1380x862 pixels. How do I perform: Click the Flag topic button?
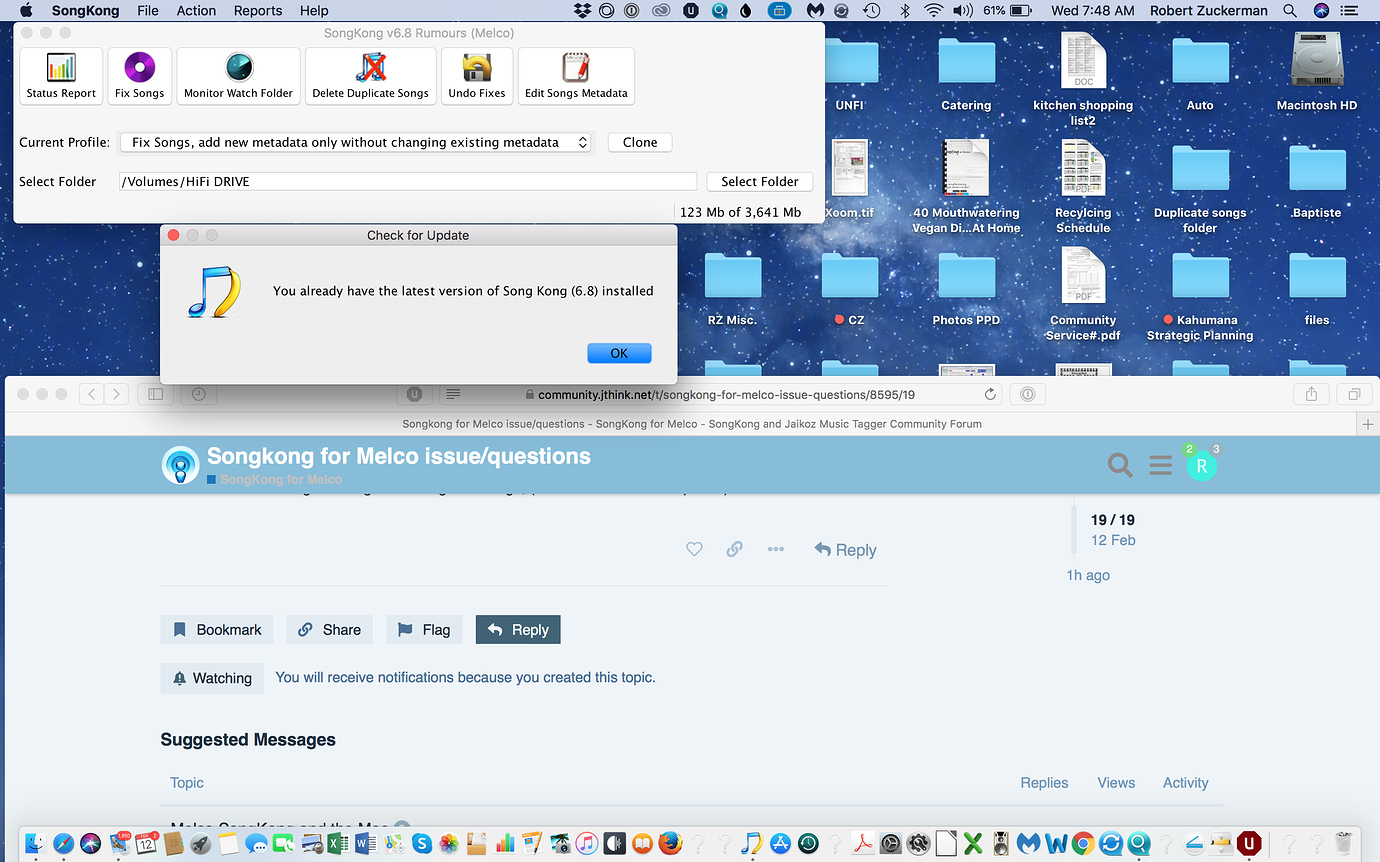pos(424,629)
